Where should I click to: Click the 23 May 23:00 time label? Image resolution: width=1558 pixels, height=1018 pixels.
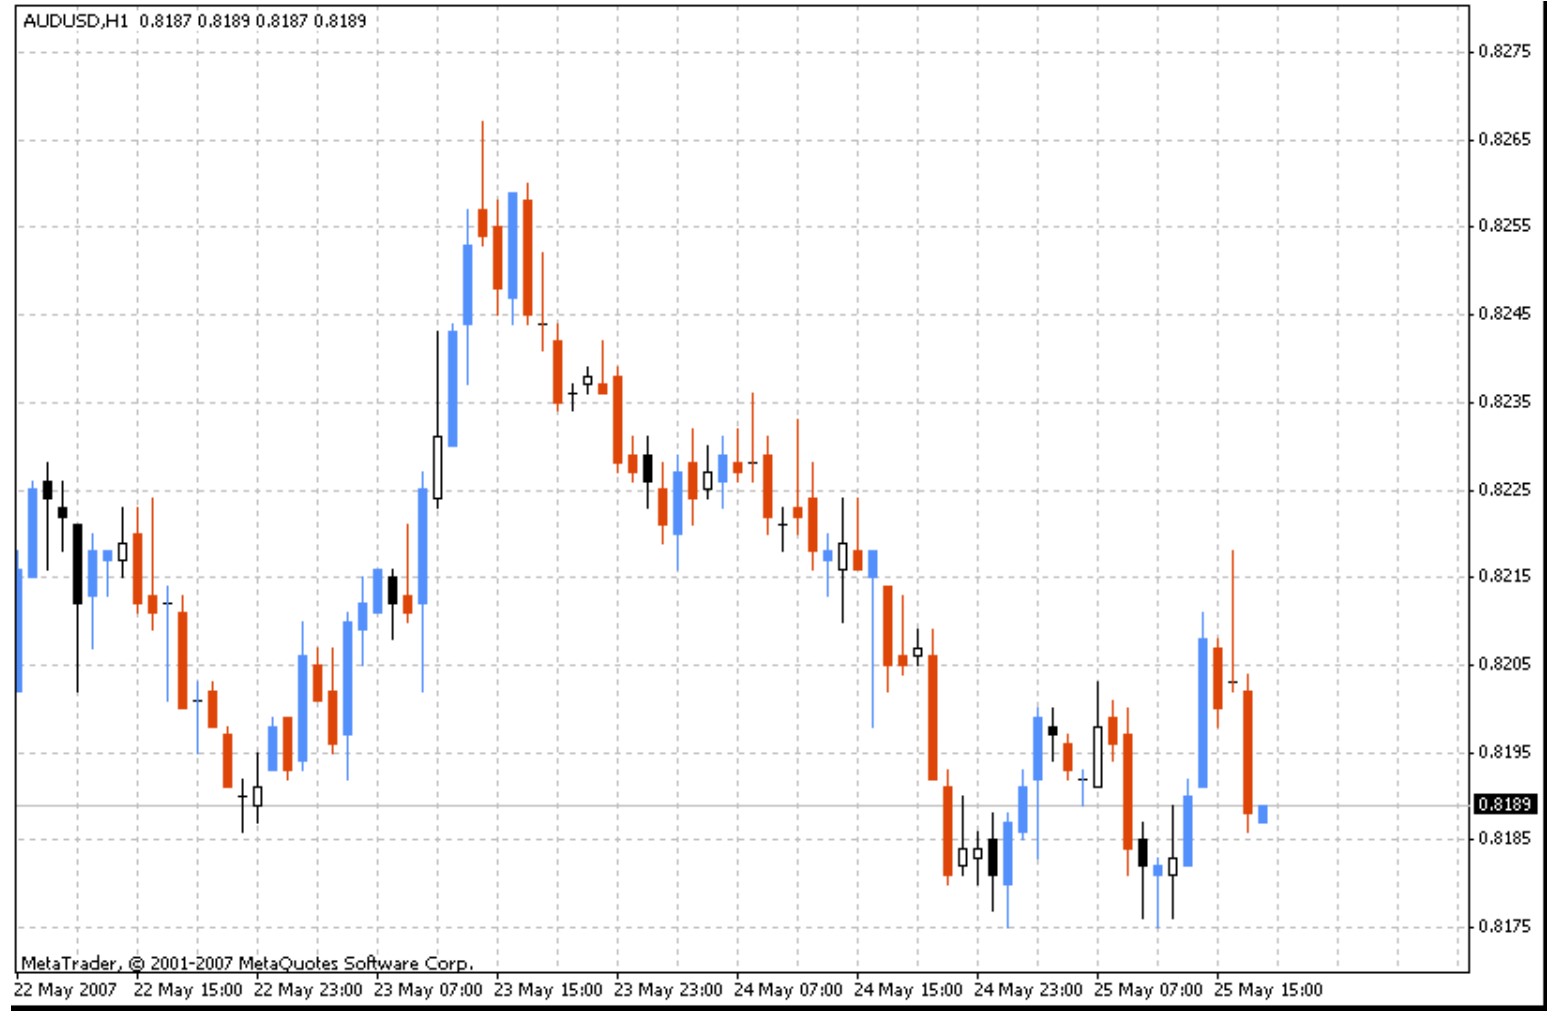pos(668,990)
